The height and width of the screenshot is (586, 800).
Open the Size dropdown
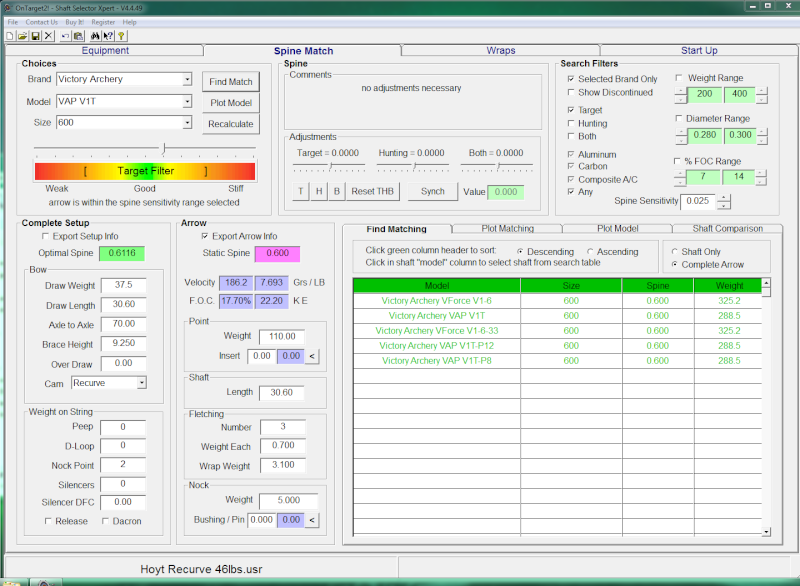[187, 123]
